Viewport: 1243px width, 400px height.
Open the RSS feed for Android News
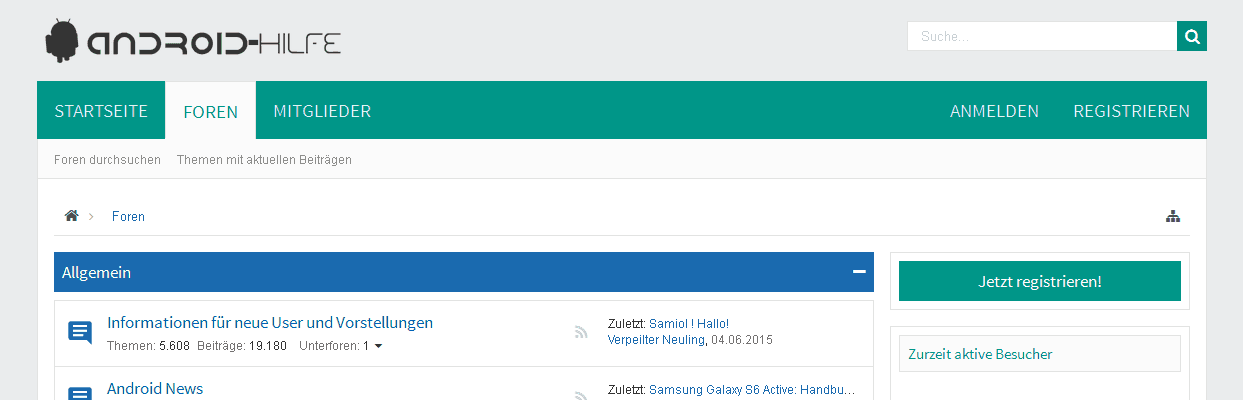tap(581, 396)
